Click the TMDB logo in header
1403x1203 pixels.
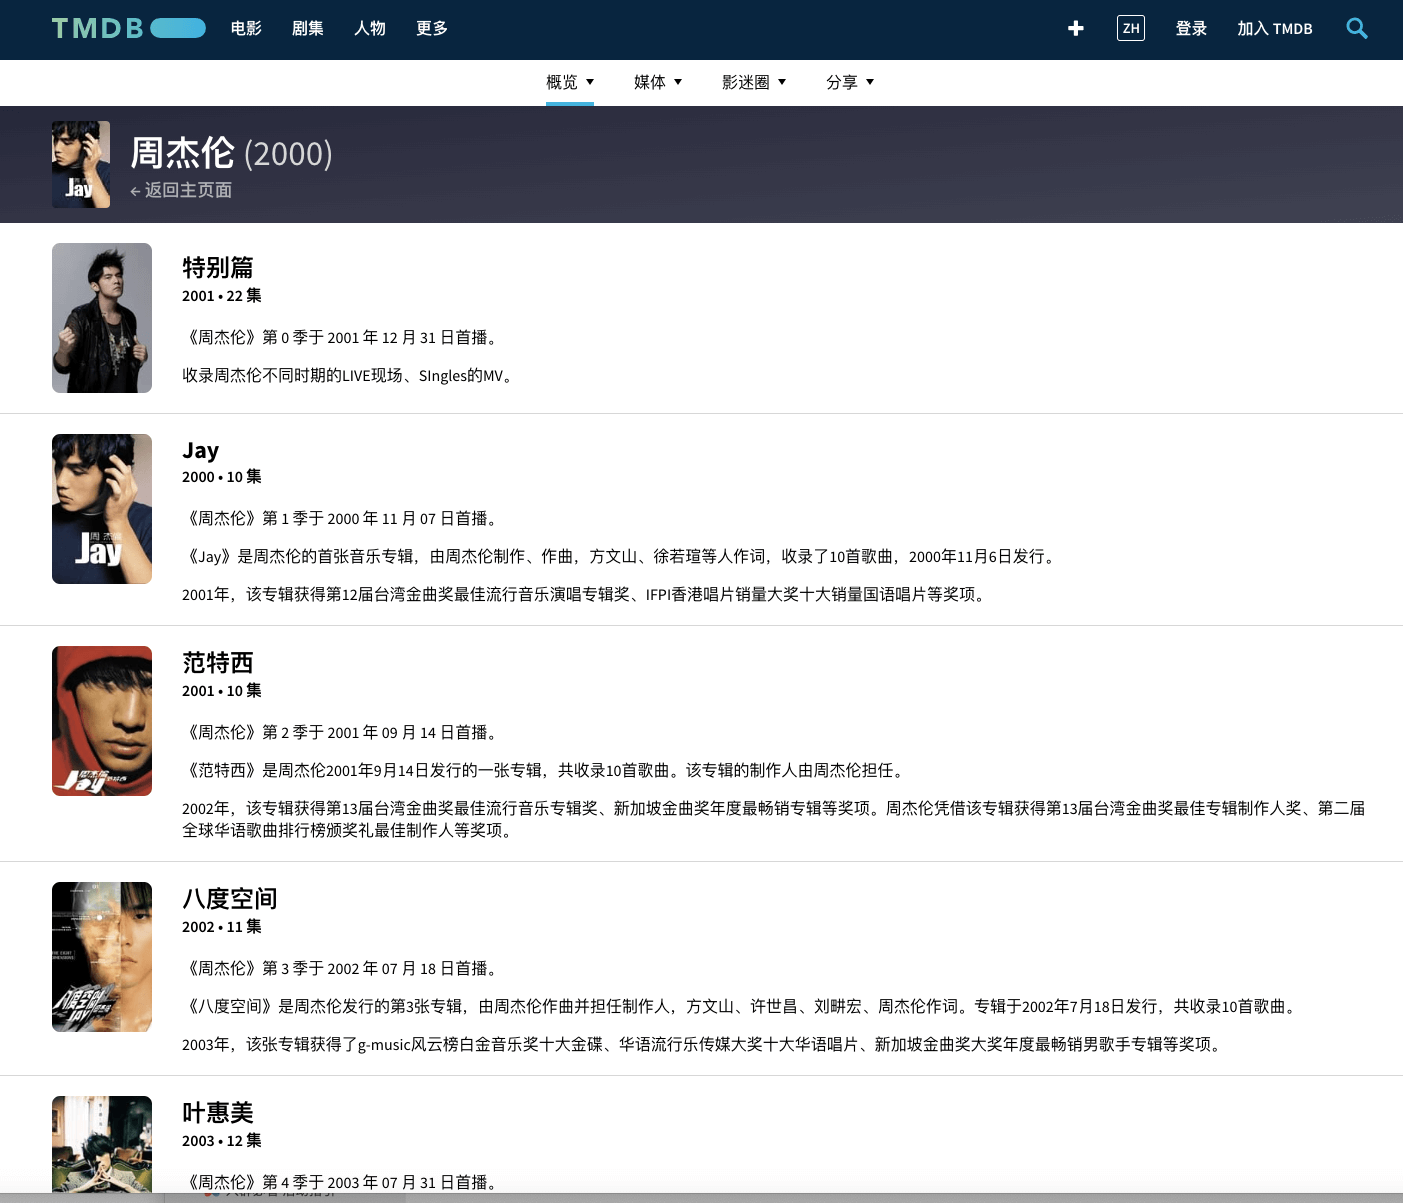pos(128,28)
